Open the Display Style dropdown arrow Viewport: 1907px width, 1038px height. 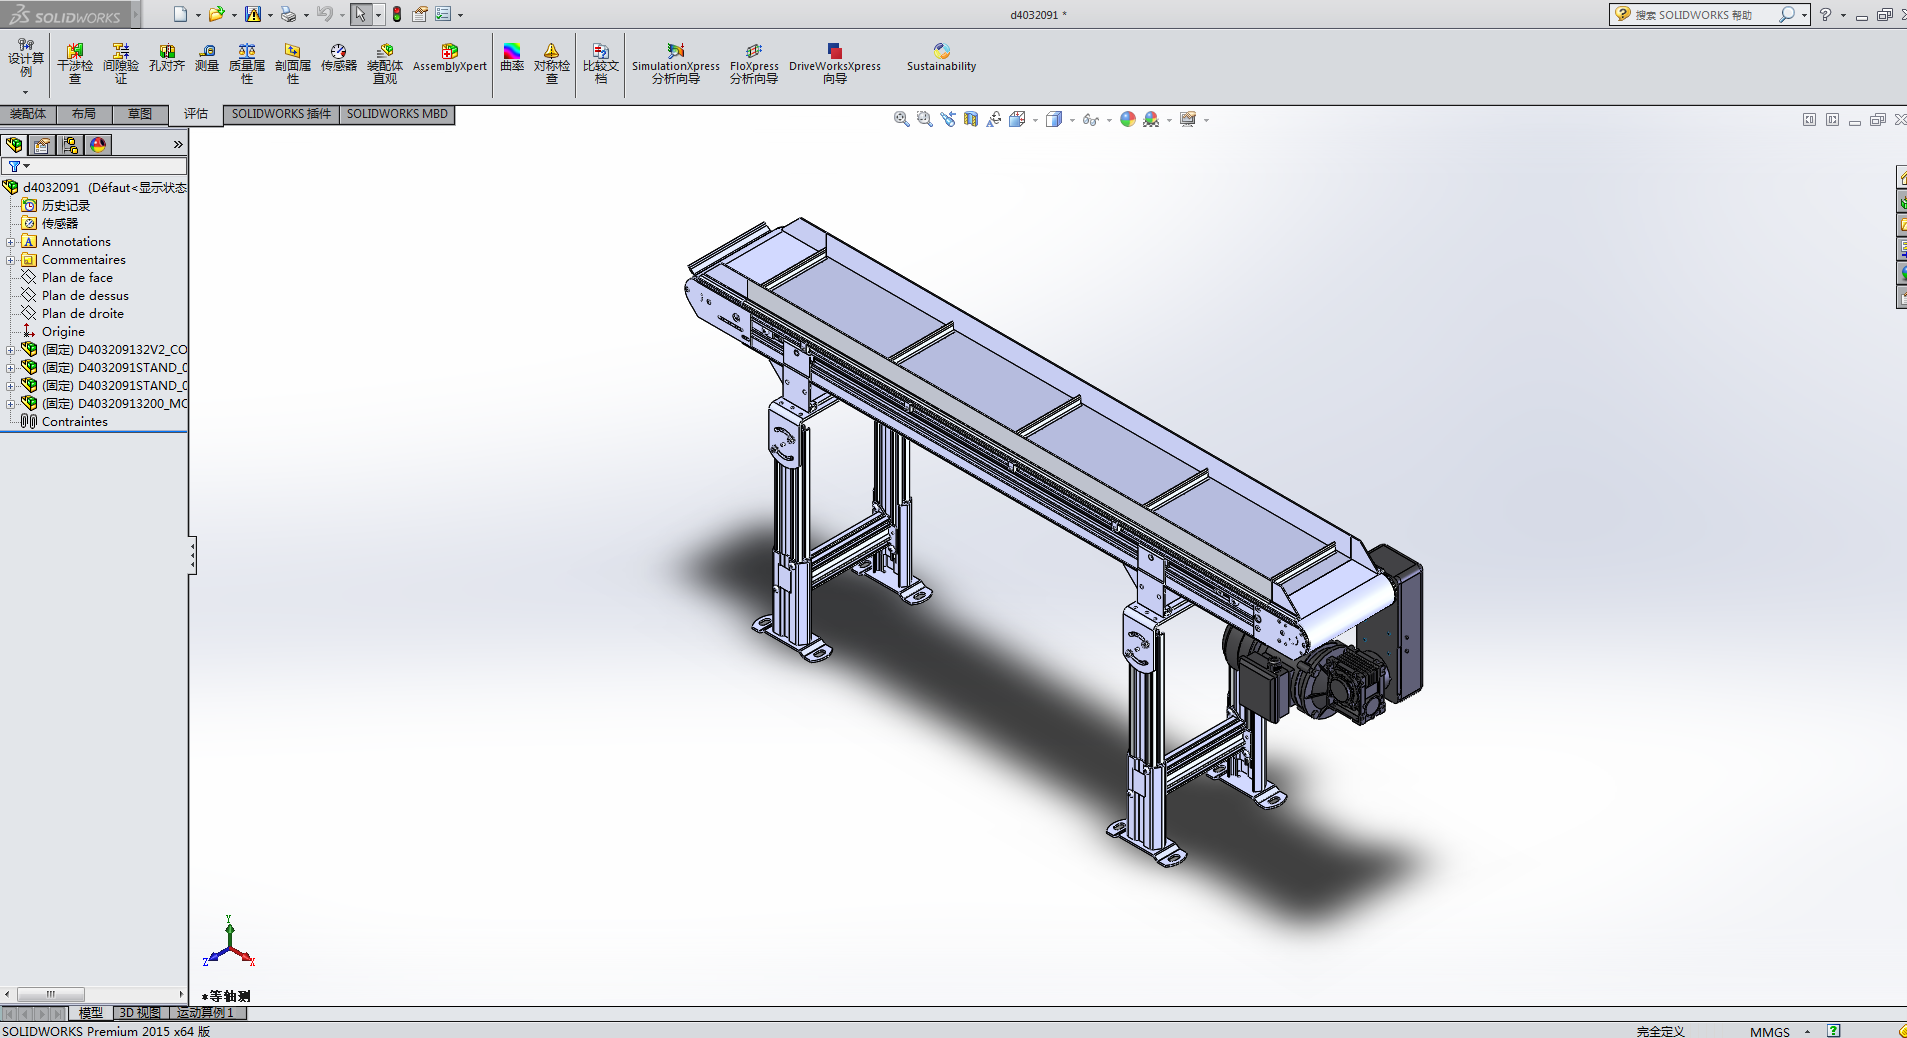(x=1072, y=120)
